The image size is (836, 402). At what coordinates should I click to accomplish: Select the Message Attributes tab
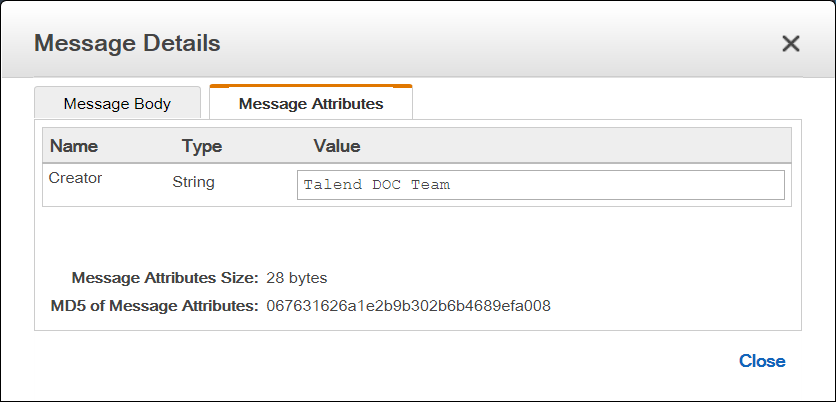click(311, 103)
